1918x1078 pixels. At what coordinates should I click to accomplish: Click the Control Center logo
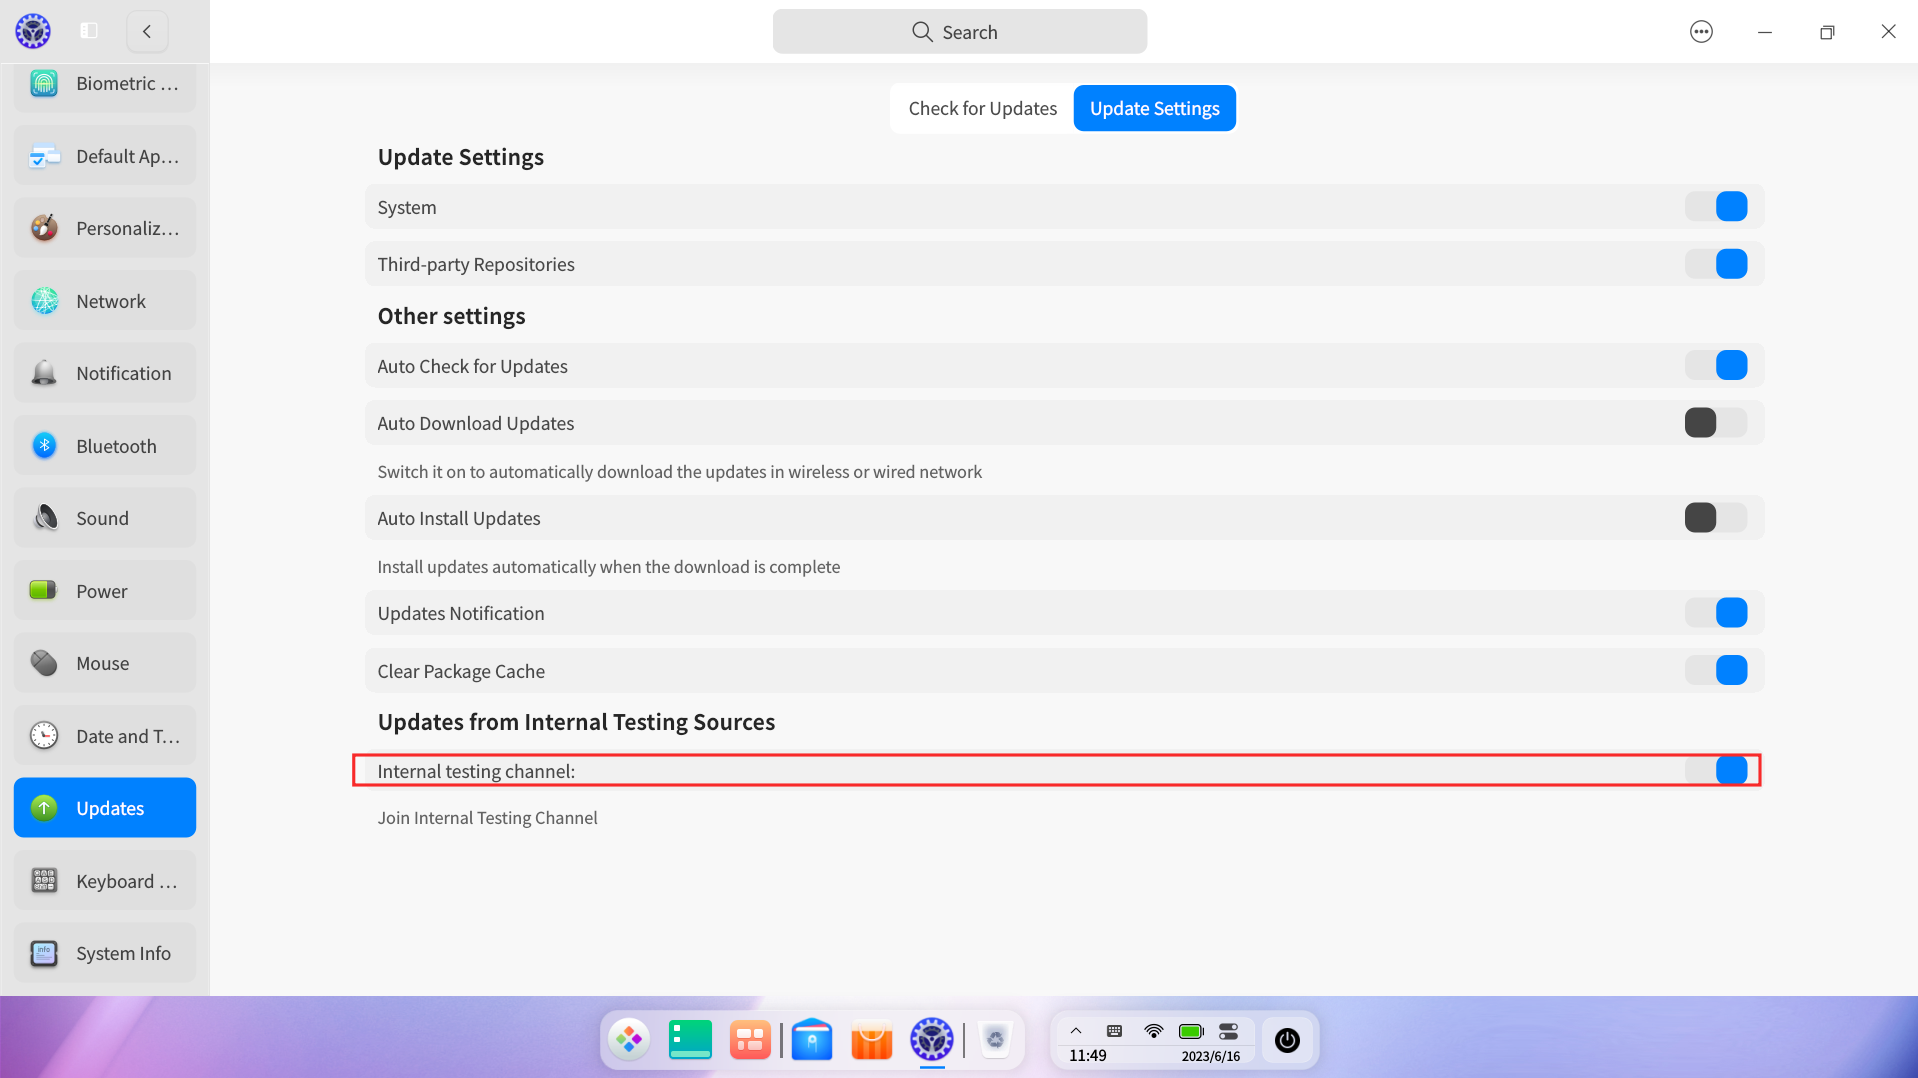tap(33, 31)
